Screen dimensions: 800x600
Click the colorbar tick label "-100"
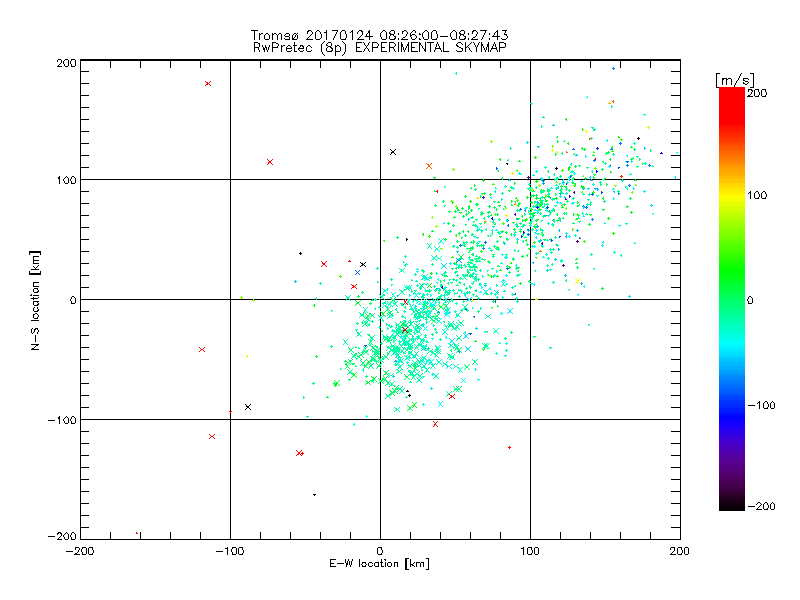[x=761, y=406]
